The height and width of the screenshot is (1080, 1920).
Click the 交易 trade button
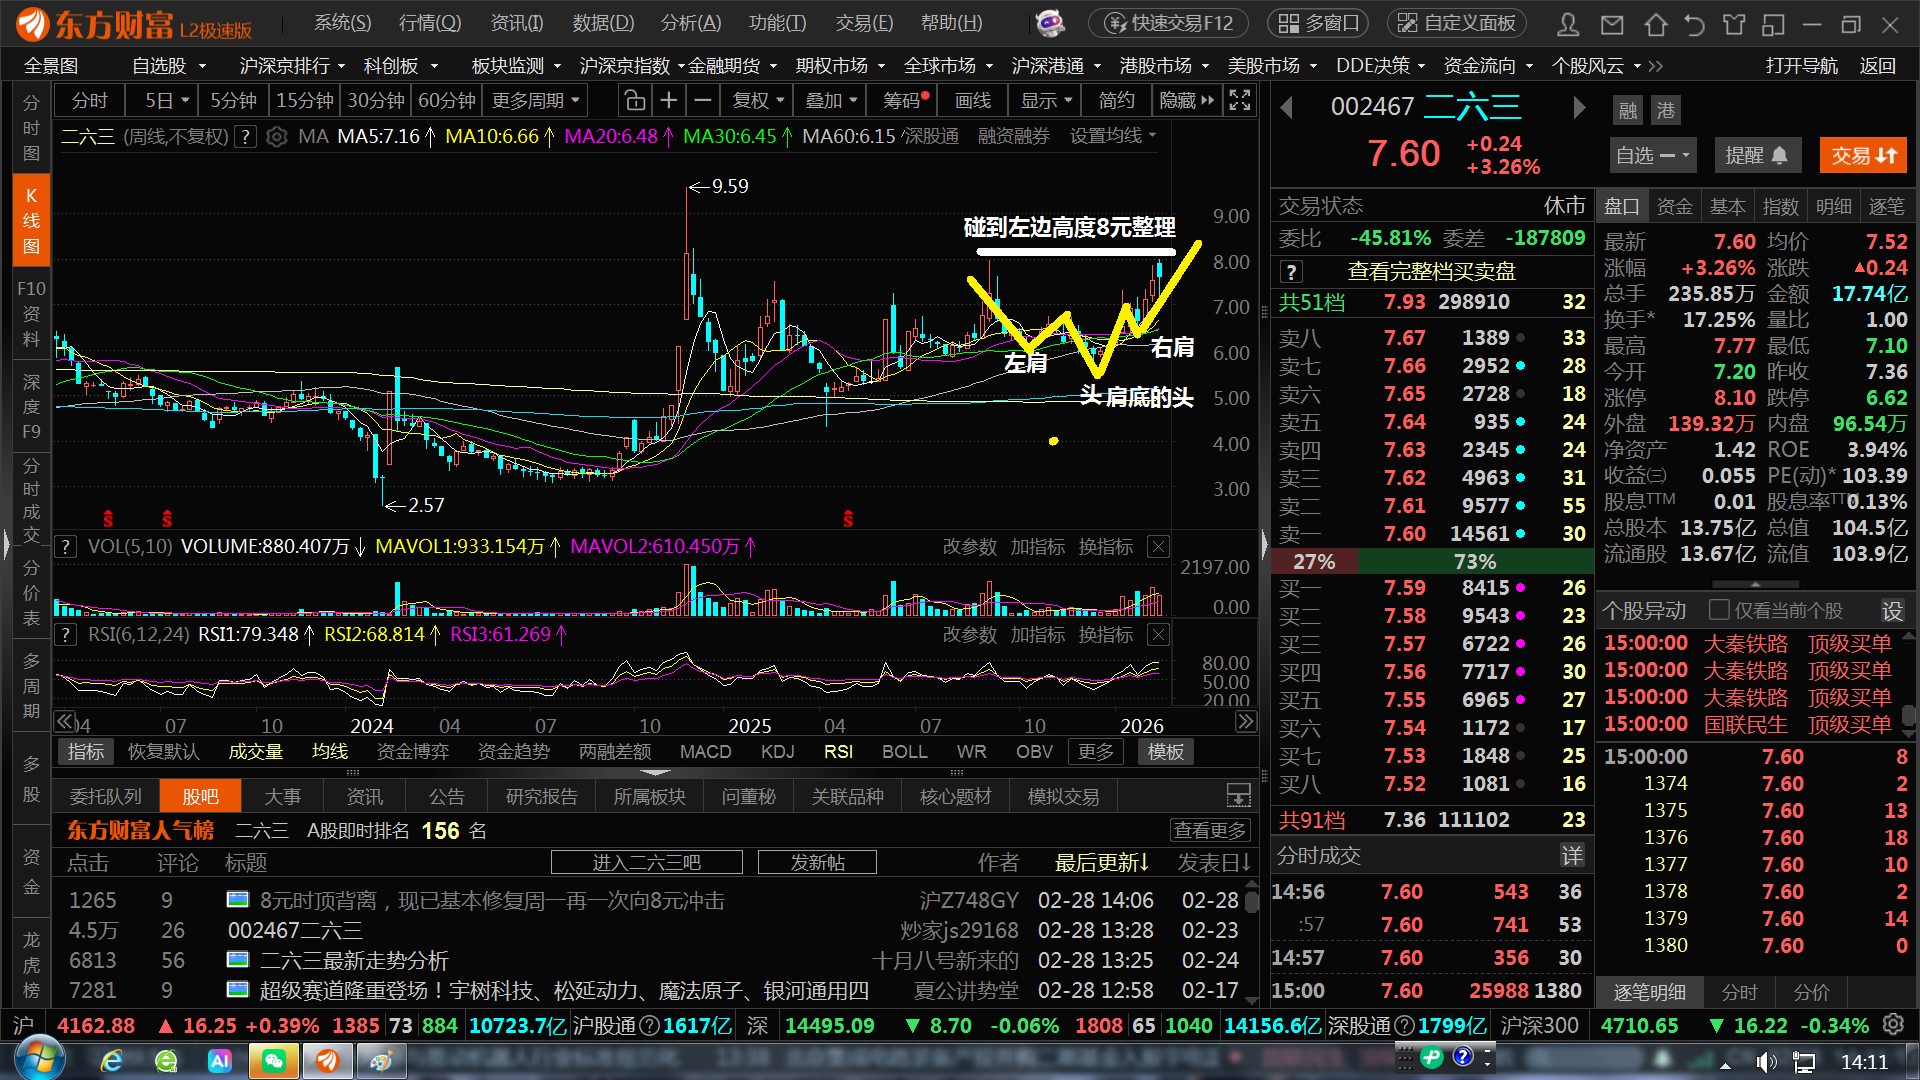coord(1862,156)
